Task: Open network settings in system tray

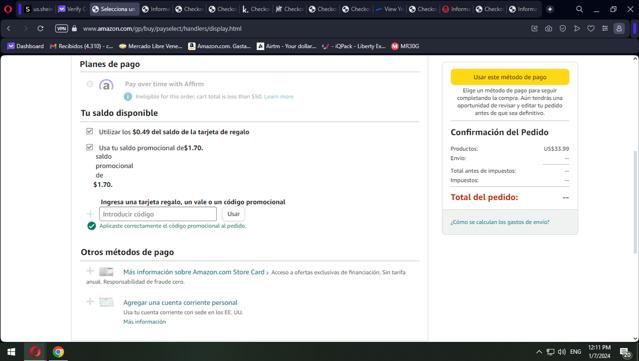Action: (x=551, y=352)
